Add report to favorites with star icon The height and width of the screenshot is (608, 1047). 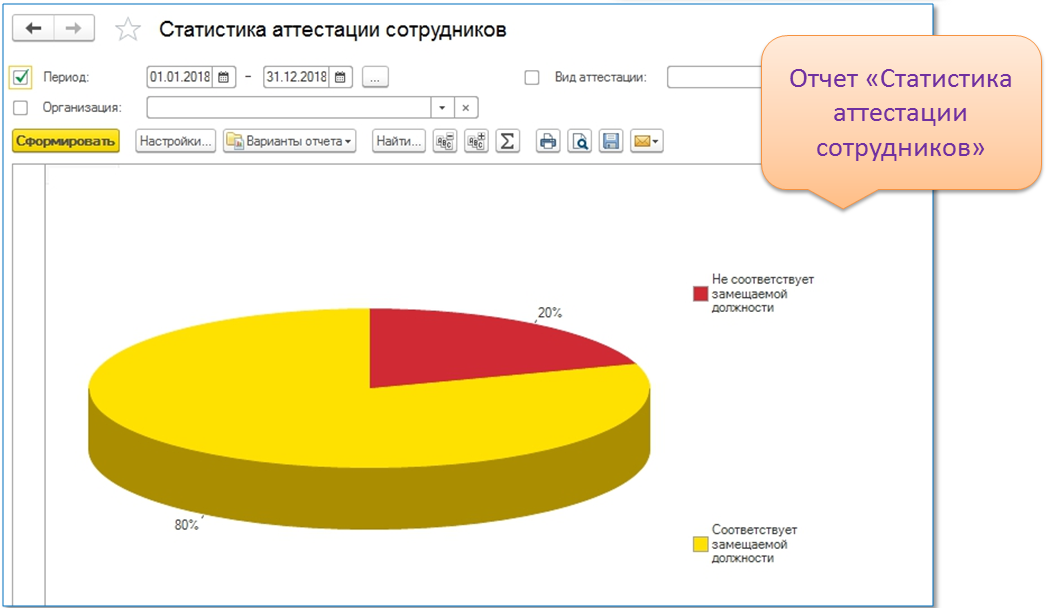point(128,30)
